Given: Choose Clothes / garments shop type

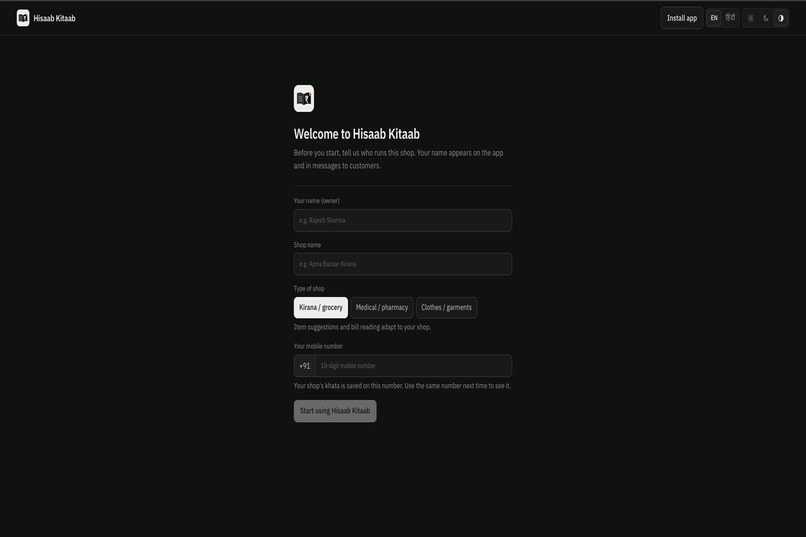Looking at the screenshot, I should click(x=446, y=307).
